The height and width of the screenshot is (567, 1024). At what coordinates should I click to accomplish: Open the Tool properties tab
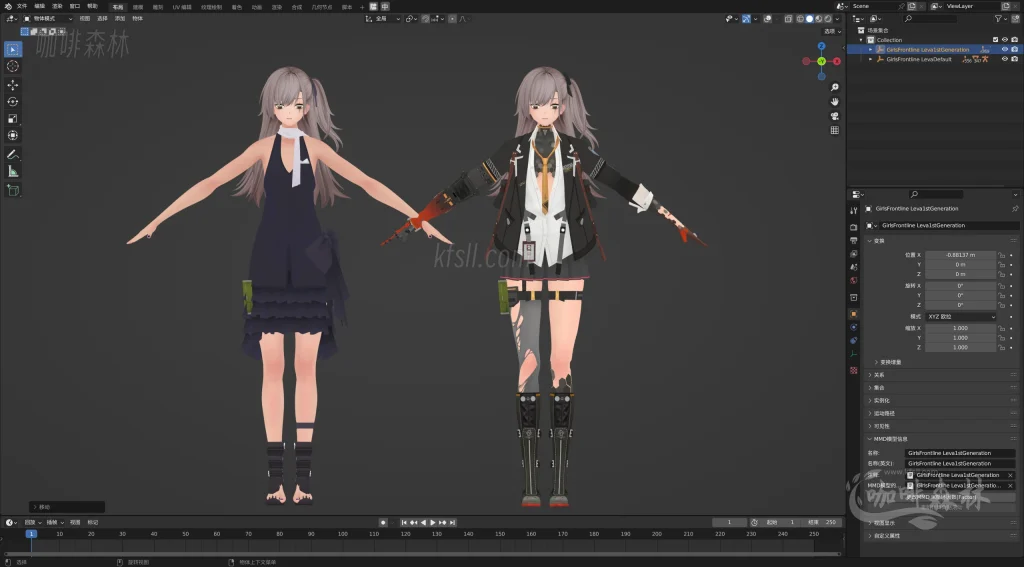[x=854, y=210]
